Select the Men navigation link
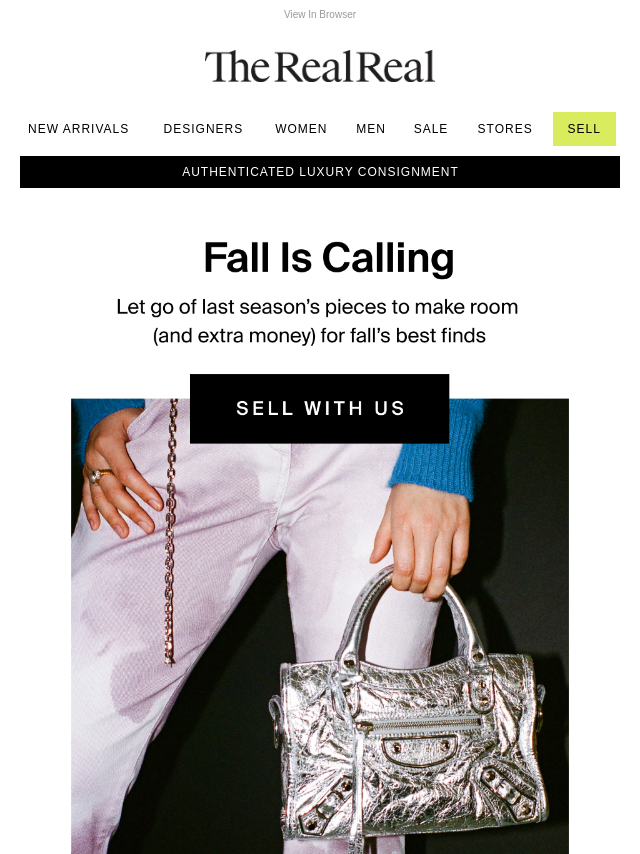The width and height of the screenshot is (640, 854). (370, 129)
